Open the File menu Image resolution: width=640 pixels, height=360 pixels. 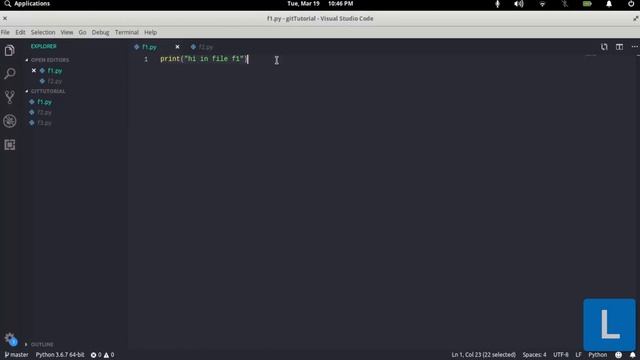pos(5,32)
